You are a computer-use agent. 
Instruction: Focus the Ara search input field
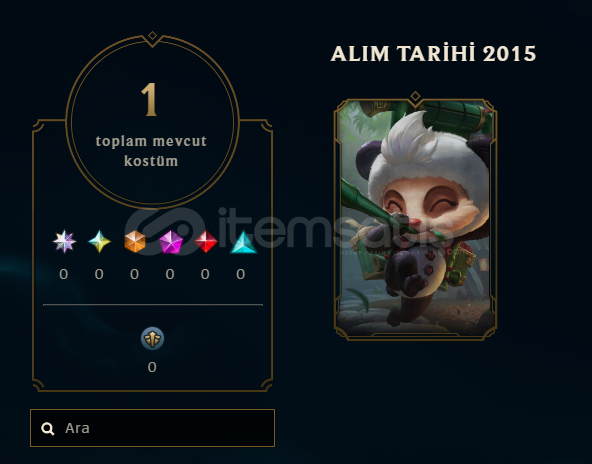tap(153, 428)
